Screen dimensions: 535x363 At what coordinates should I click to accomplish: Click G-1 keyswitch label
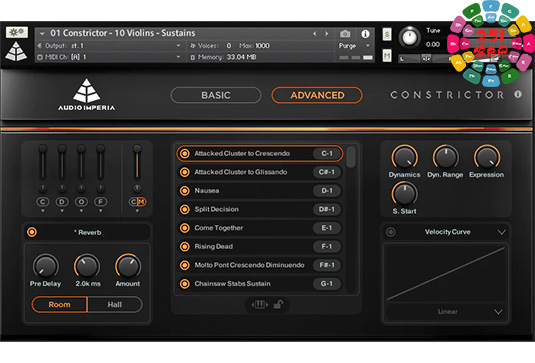point(327,284)
